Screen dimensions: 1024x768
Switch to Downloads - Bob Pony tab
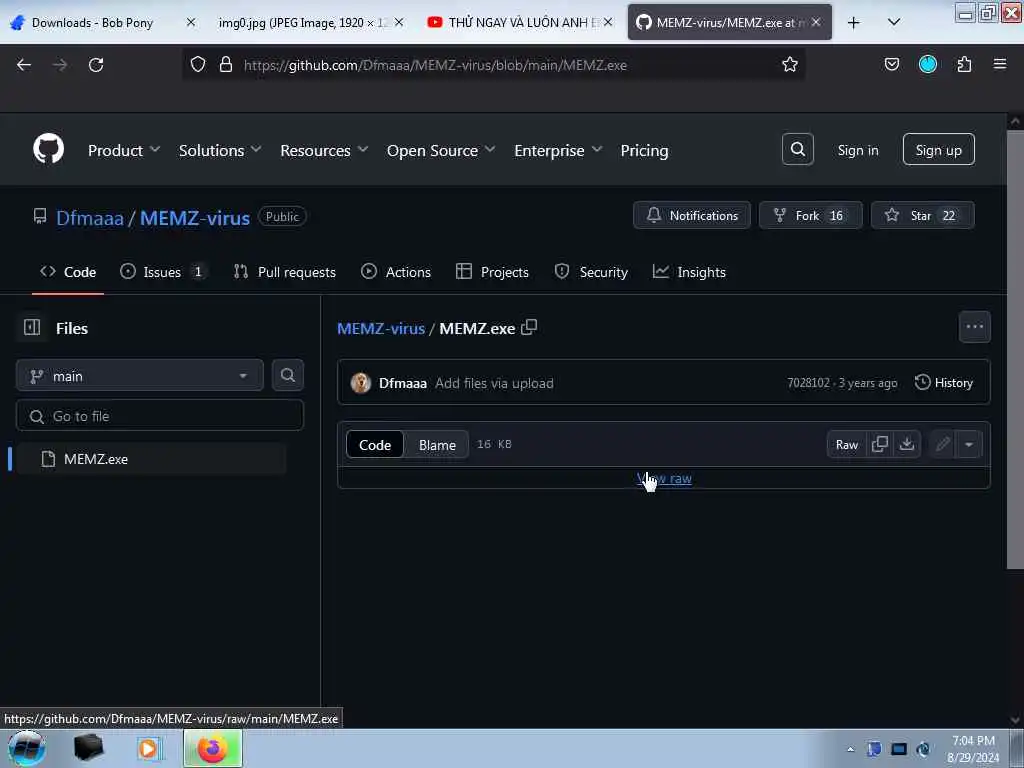pos(102,23)
